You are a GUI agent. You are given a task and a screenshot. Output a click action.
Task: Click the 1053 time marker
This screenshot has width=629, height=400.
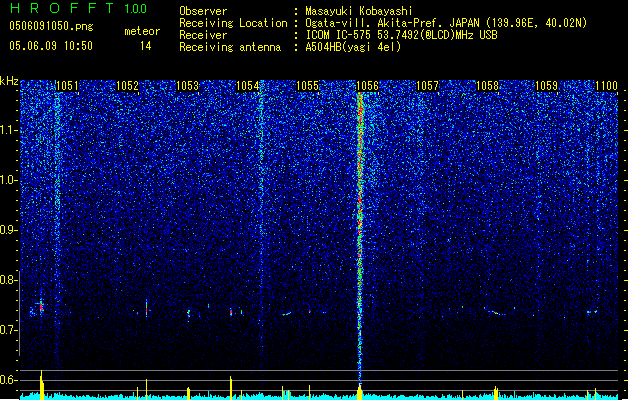click(x=187, y=85)
